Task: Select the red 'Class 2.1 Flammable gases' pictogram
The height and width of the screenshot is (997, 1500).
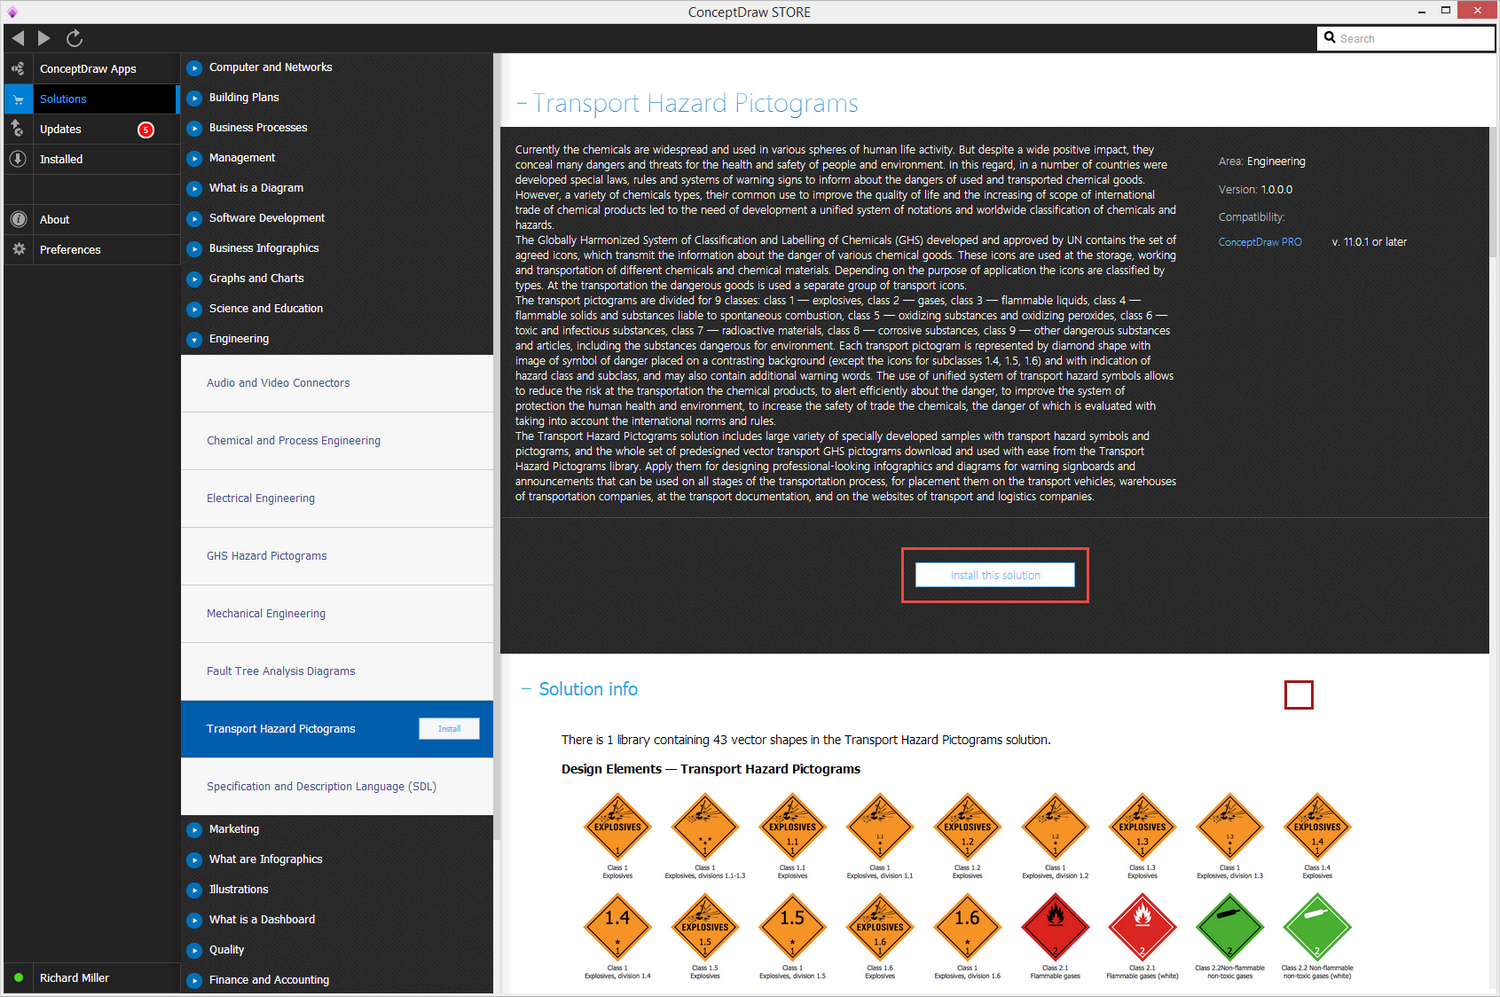Action: click(1055, 926)
